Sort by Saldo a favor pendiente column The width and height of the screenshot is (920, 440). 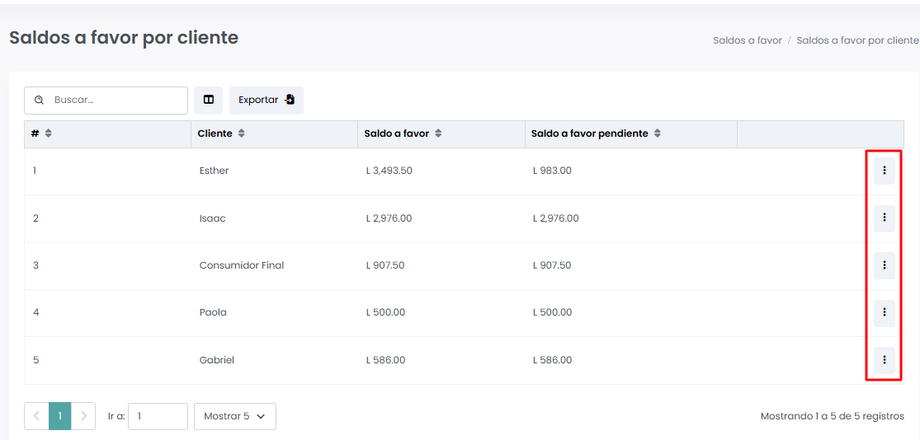point(657,134)
